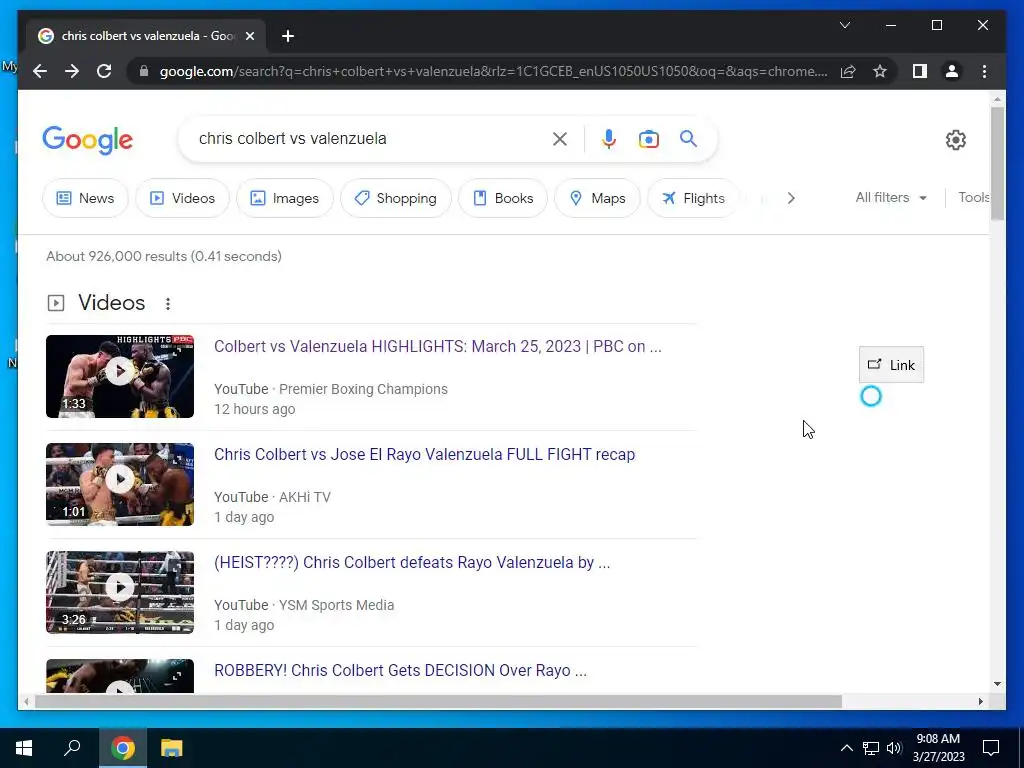Open the clock showing 9:08 AM

click(938, 748)
